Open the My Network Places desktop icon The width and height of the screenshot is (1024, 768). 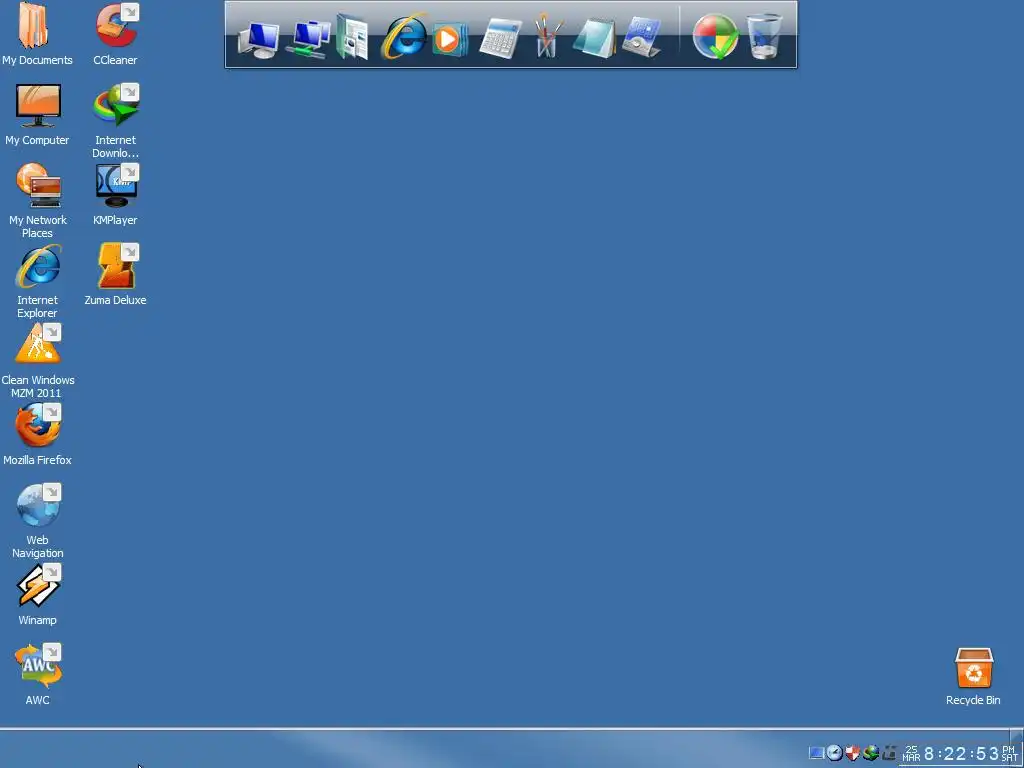(x=37, y=200)
